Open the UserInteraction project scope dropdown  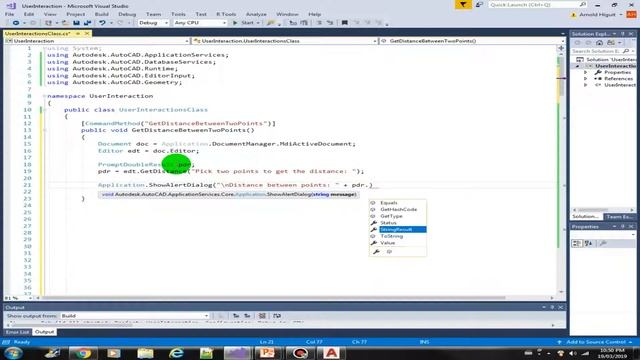click(97, 41)
